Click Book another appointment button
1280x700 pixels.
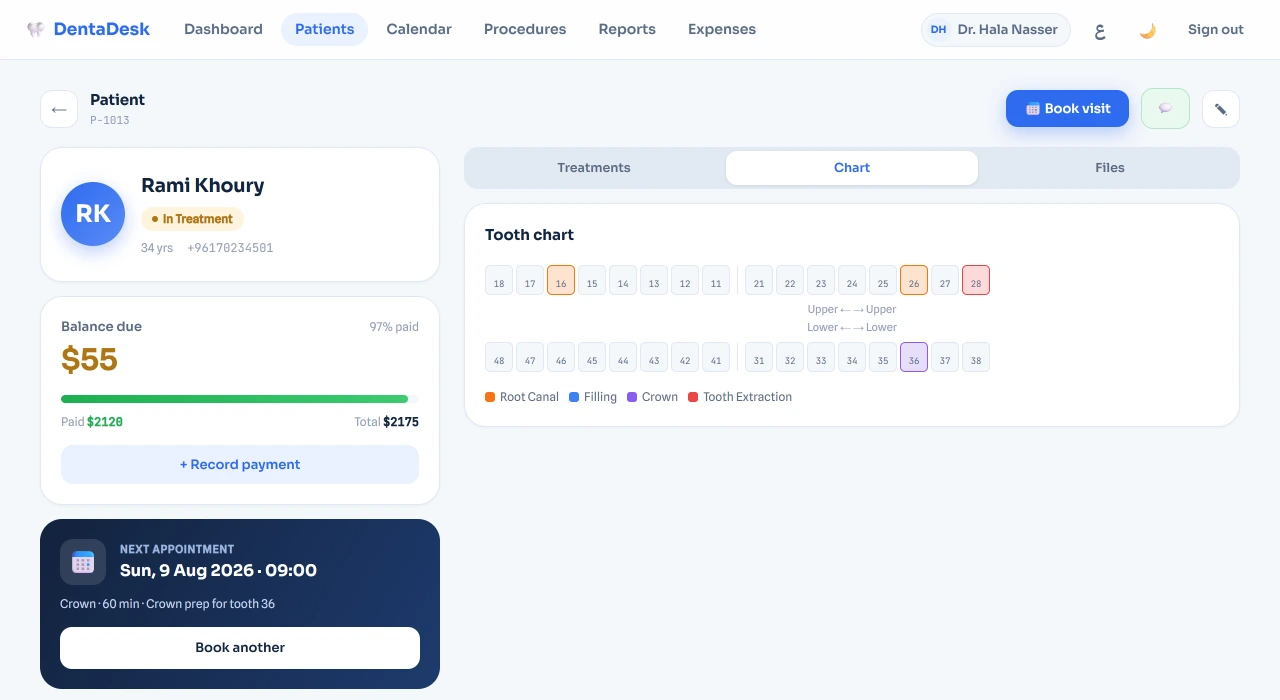(x=240, y=648)
